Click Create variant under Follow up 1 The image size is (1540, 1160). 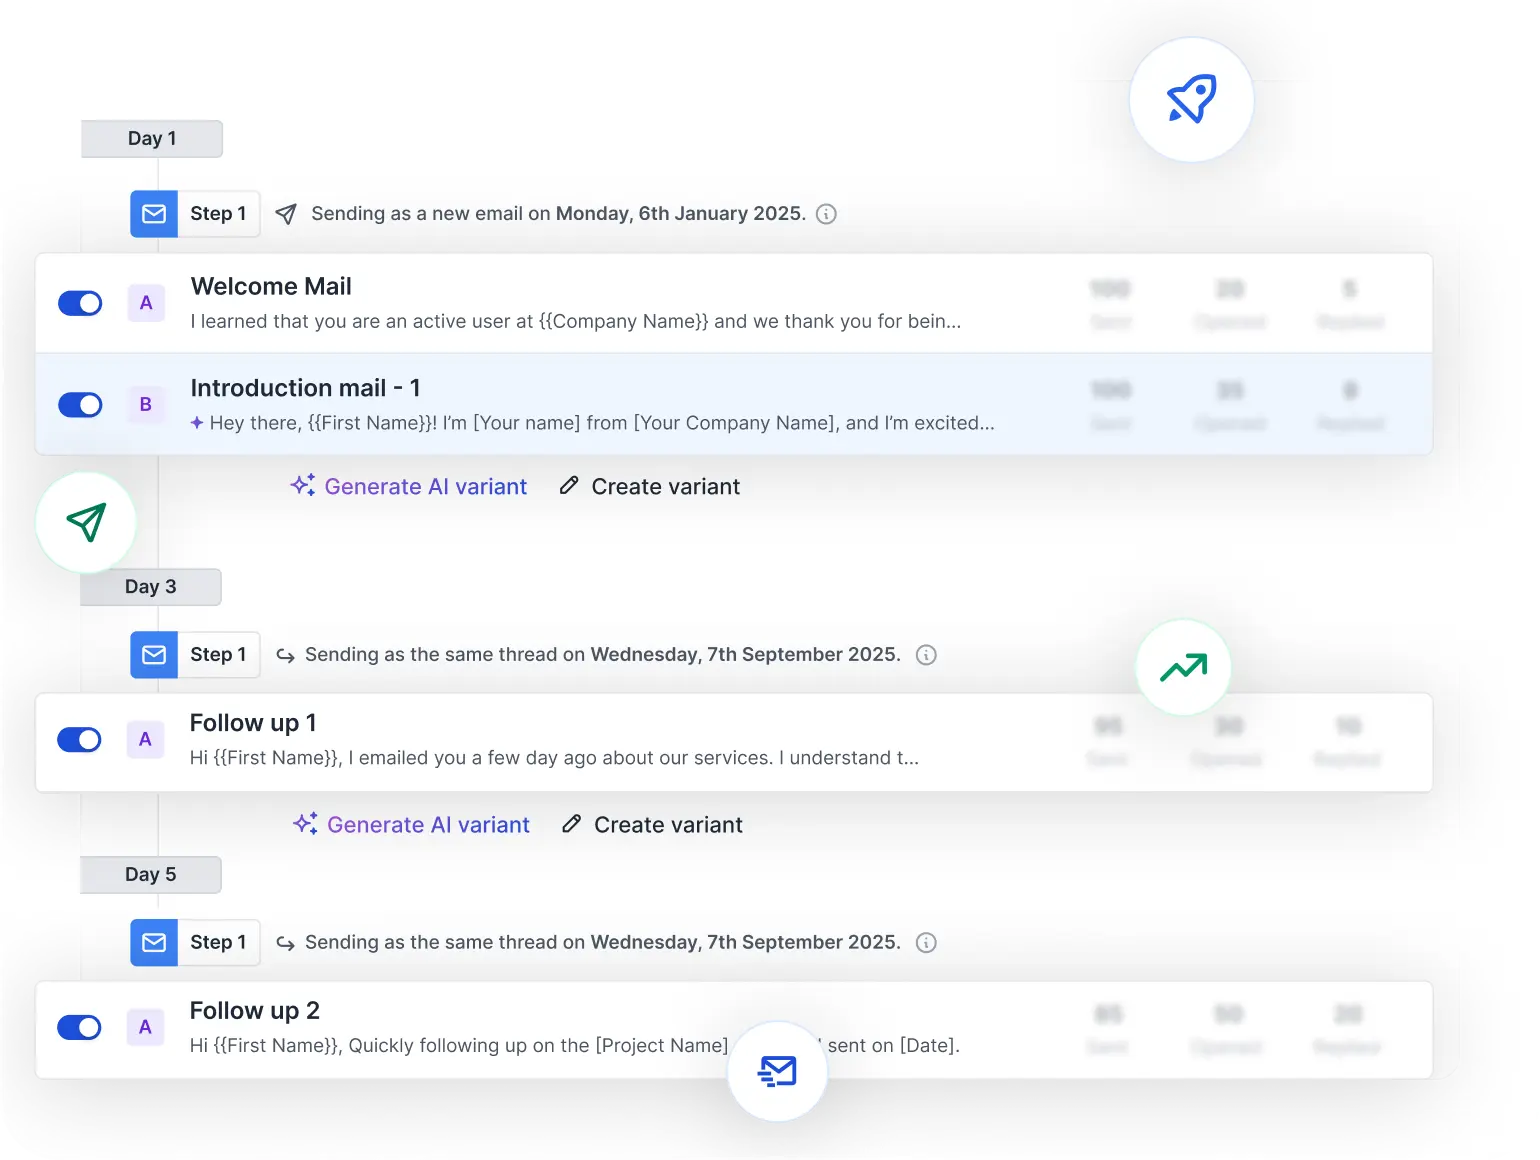(667, 824)
